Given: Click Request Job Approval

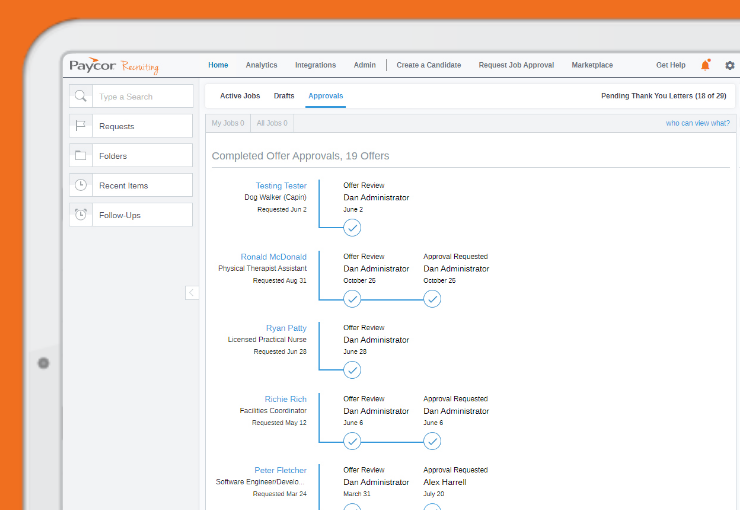Looking at the screenshot, I should (x=516, y=65).
